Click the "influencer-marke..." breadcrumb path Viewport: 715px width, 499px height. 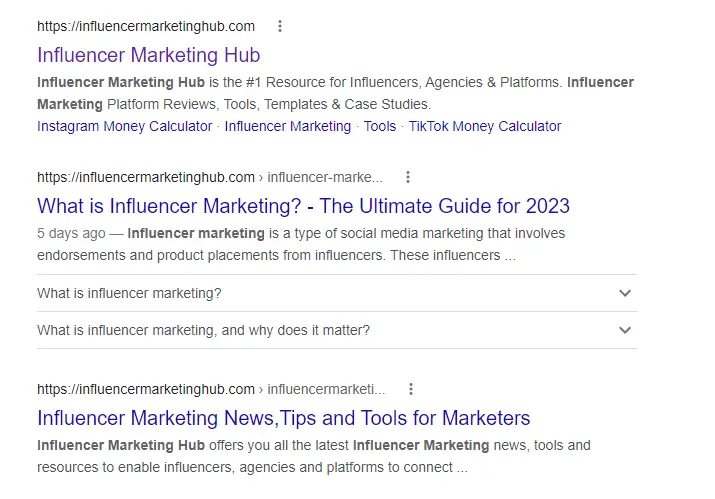(325, 177)
